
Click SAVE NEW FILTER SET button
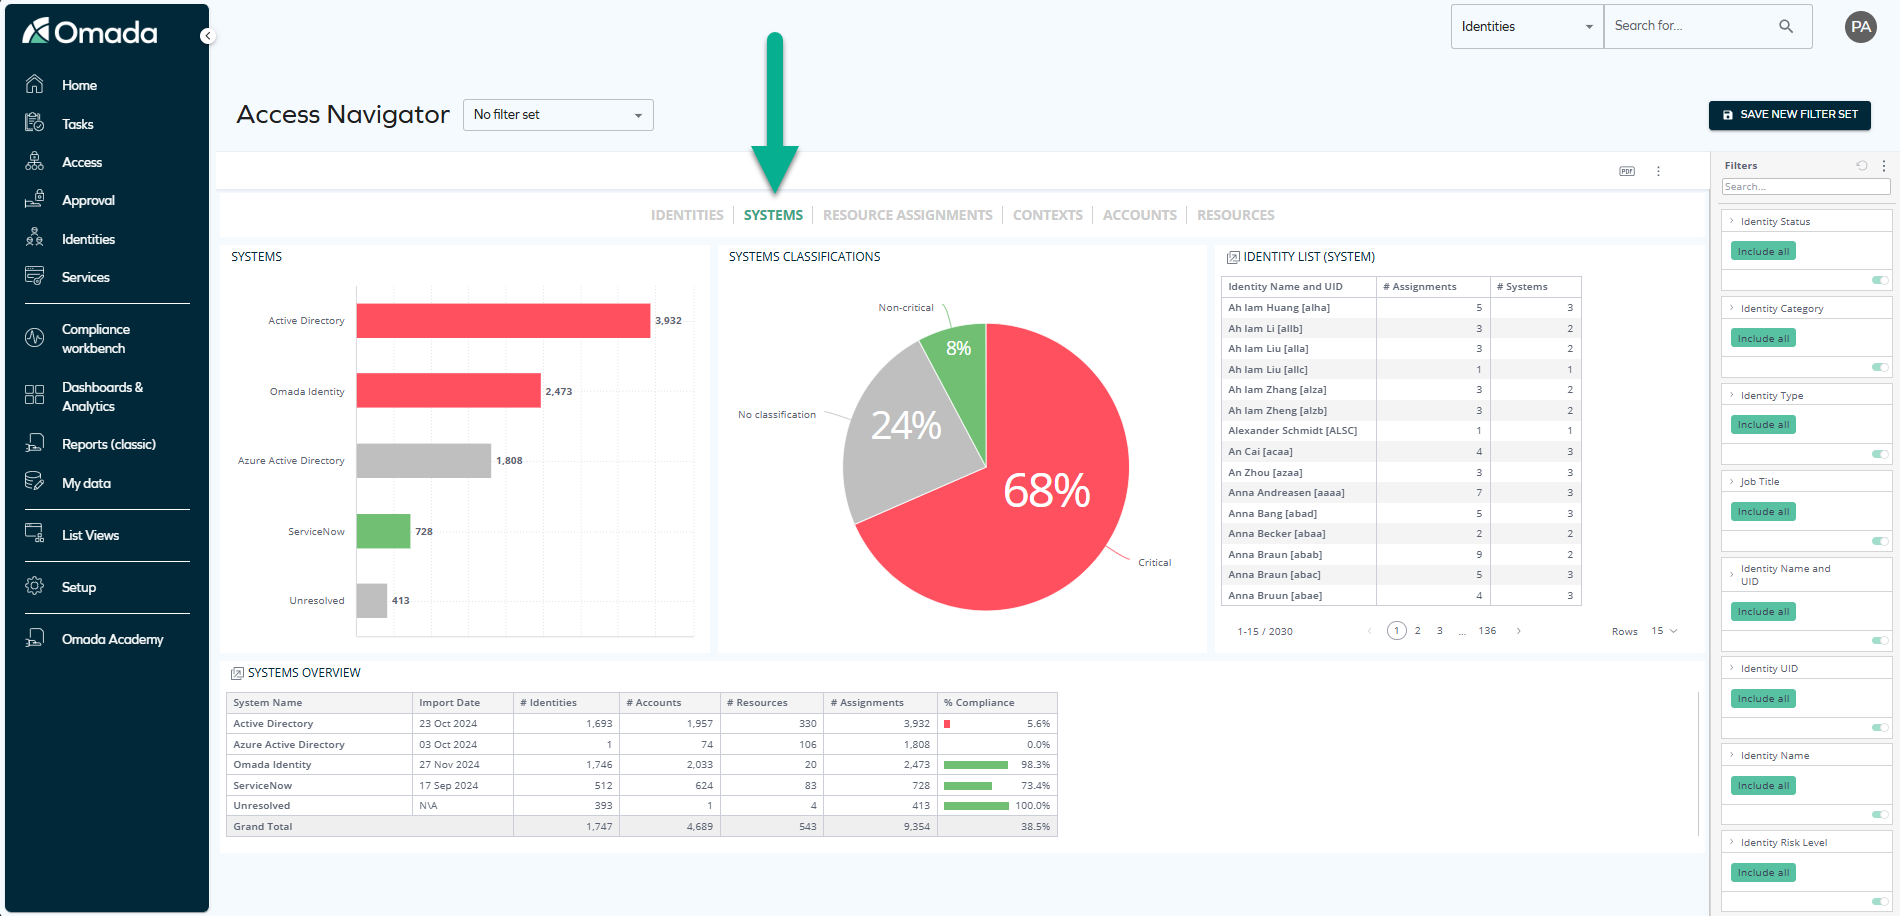click(1789, 115)
